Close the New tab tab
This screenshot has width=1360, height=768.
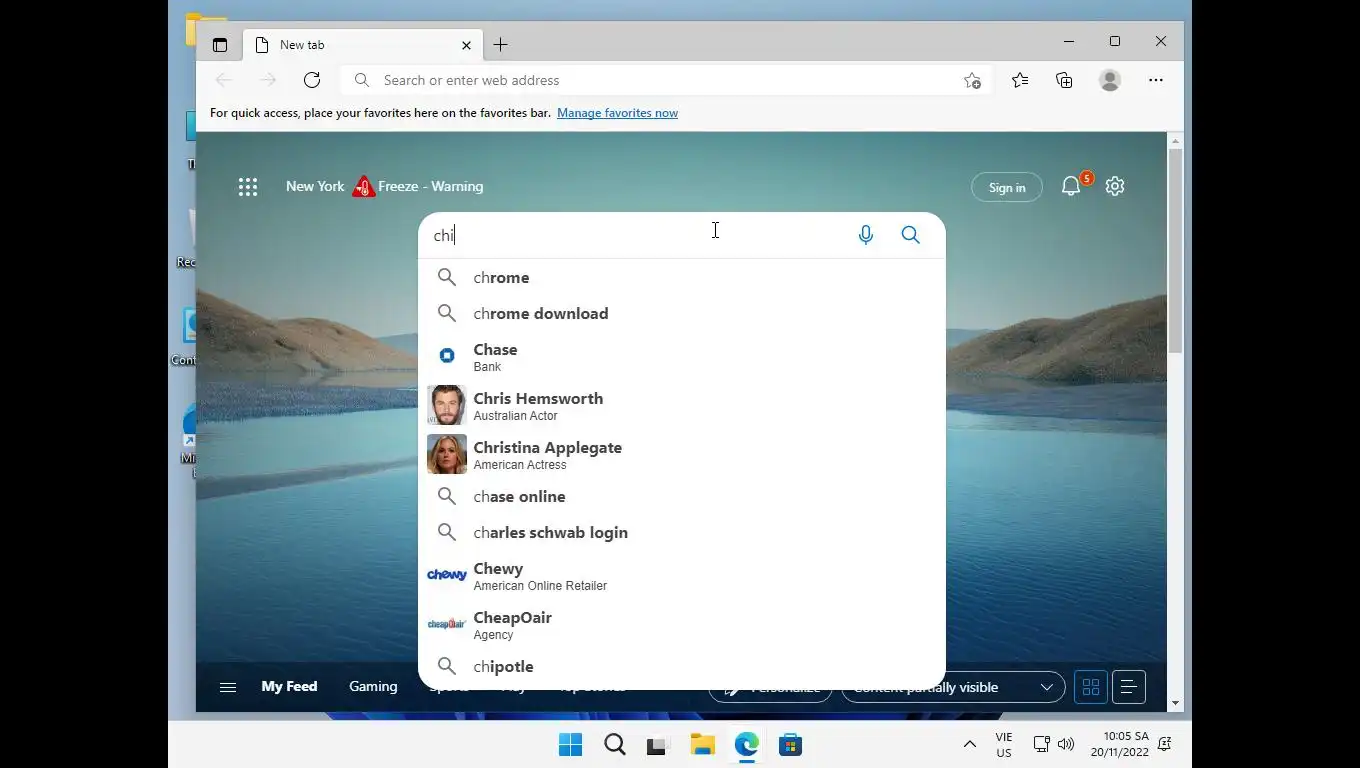[x=466, y=45]
